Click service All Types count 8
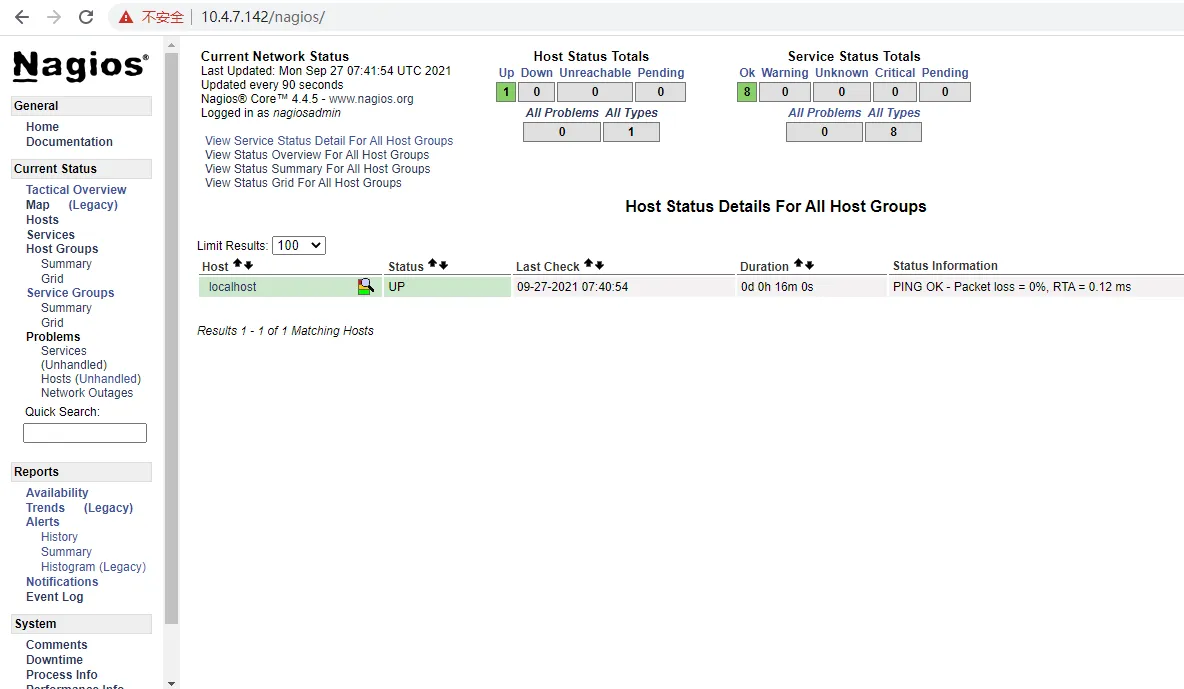1184x689 pixels. [x=893, y=132]
